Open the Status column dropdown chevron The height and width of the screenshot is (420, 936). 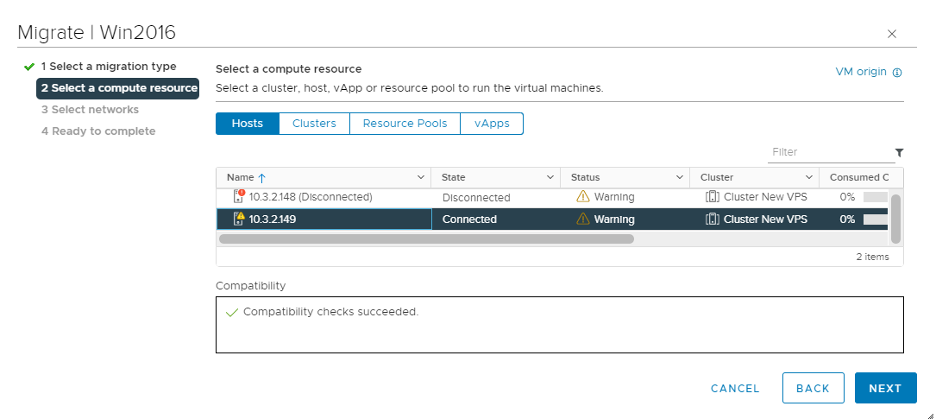click(x=679, y=177)
